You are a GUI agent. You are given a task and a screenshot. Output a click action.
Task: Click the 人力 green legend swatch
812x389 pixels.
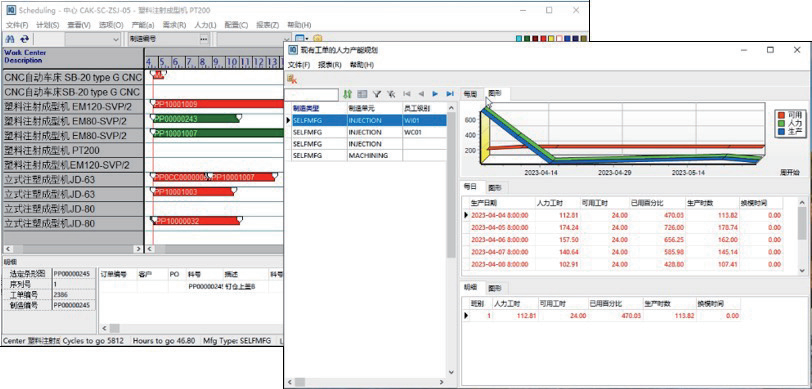[782, 123]
